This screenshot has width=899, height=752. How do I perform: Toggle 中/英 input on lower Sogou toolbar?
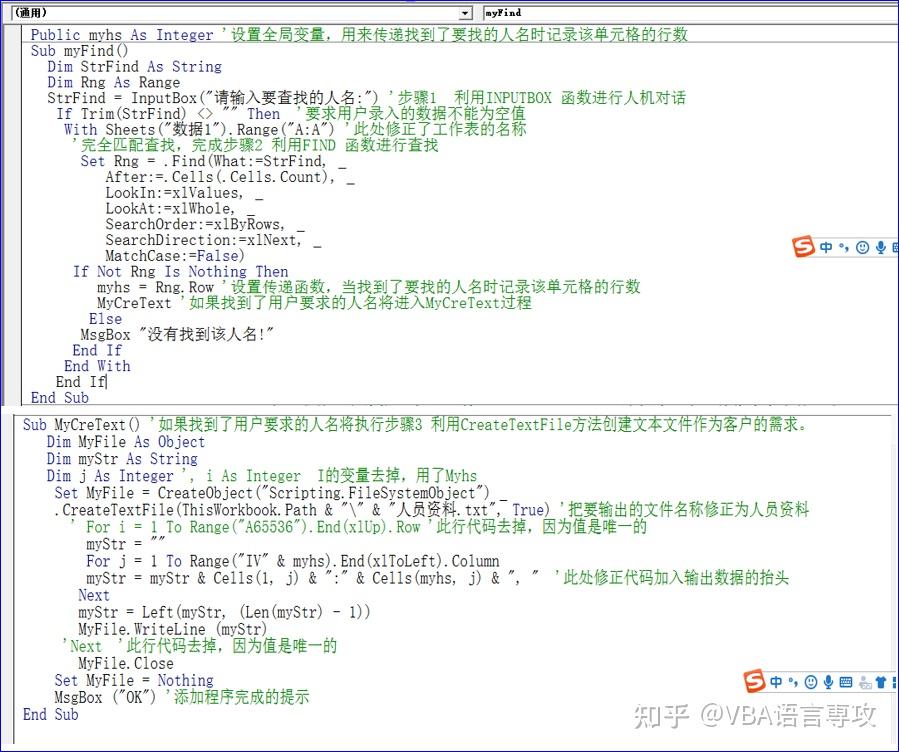pyautogui.click(x=776, y=682)
